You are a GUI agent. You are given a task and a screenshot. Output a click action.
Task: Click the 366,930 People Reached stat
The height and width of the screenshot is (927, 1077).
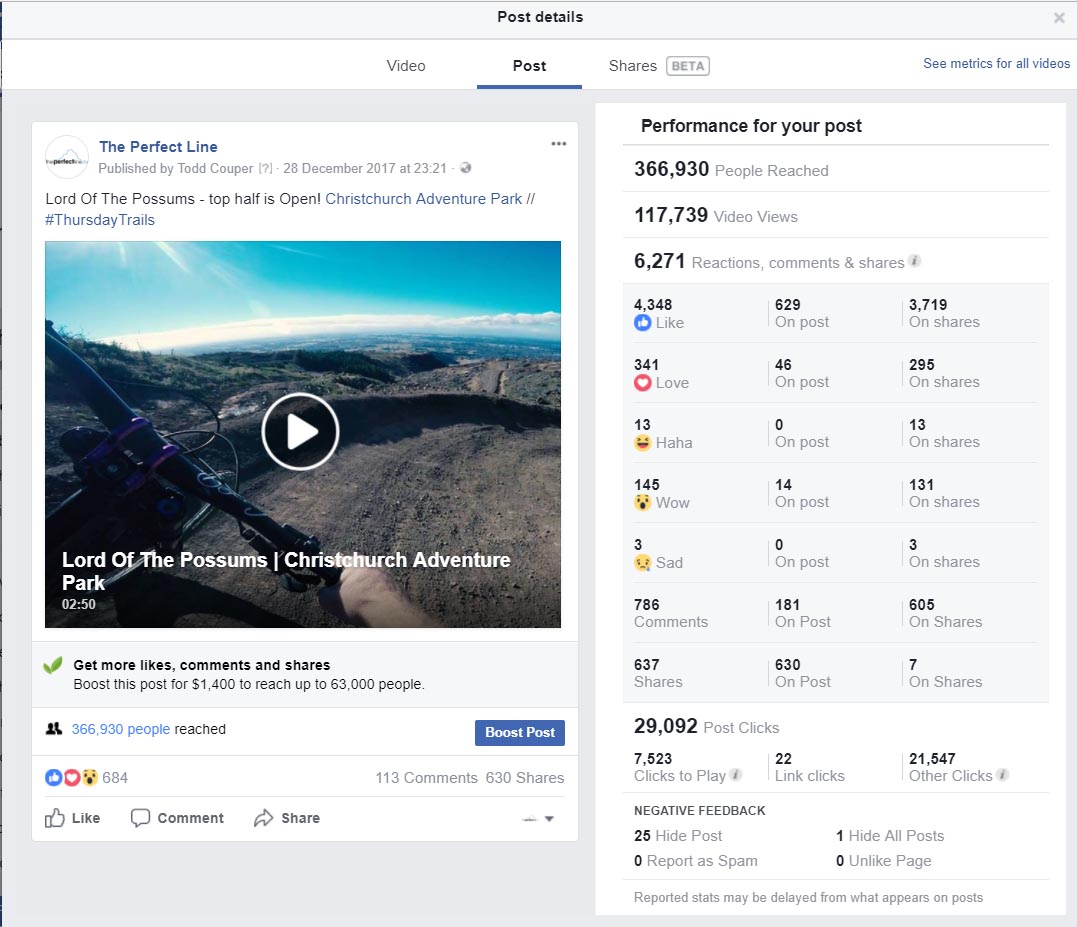tap(731, 169)
